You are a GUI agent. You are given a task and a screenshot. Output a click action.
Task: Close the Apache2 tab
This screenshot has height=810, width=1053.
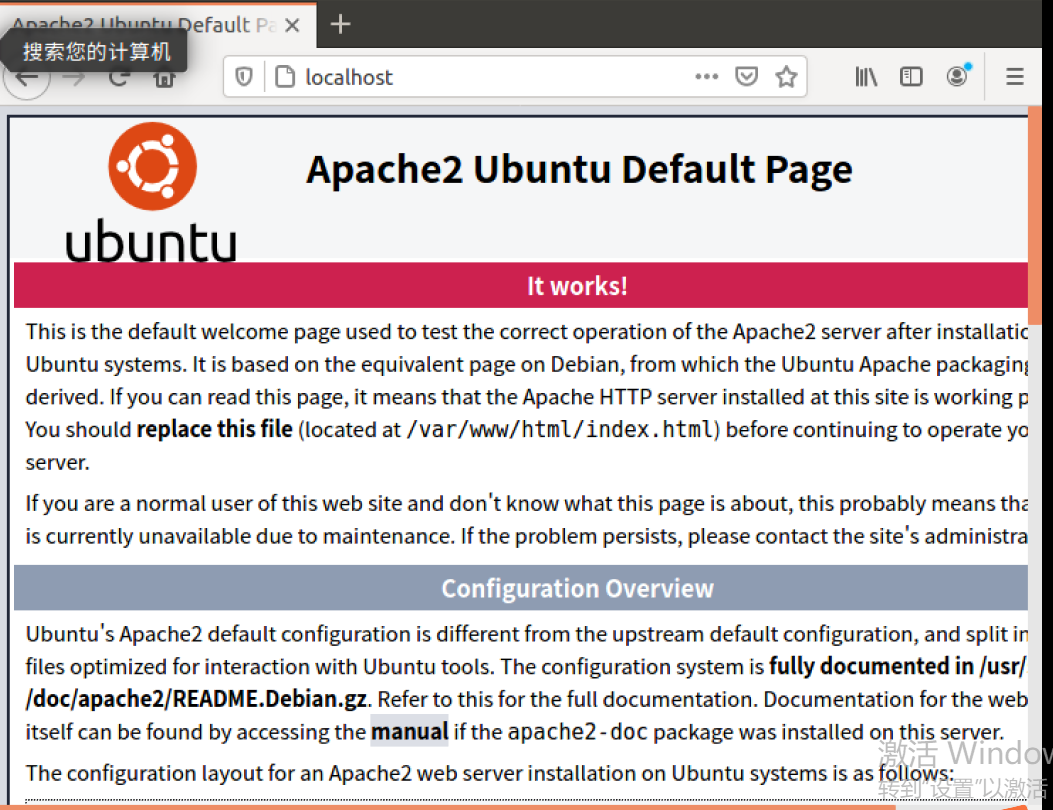tap(291, 24)
